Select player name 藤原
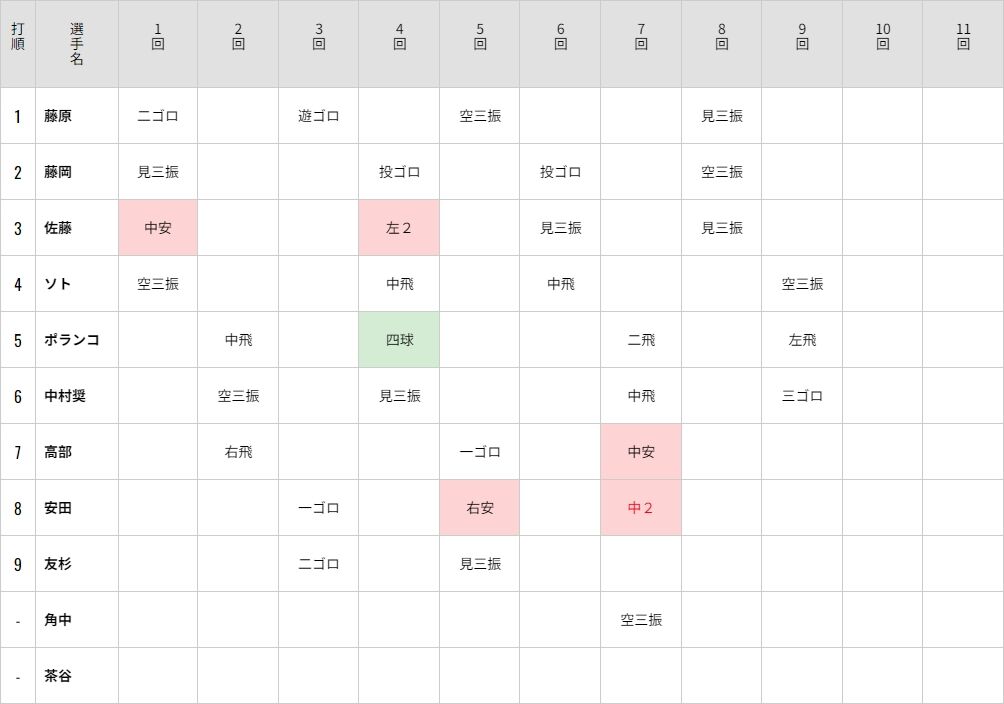Screen dimensions: 1004x704 pos(58,116)
